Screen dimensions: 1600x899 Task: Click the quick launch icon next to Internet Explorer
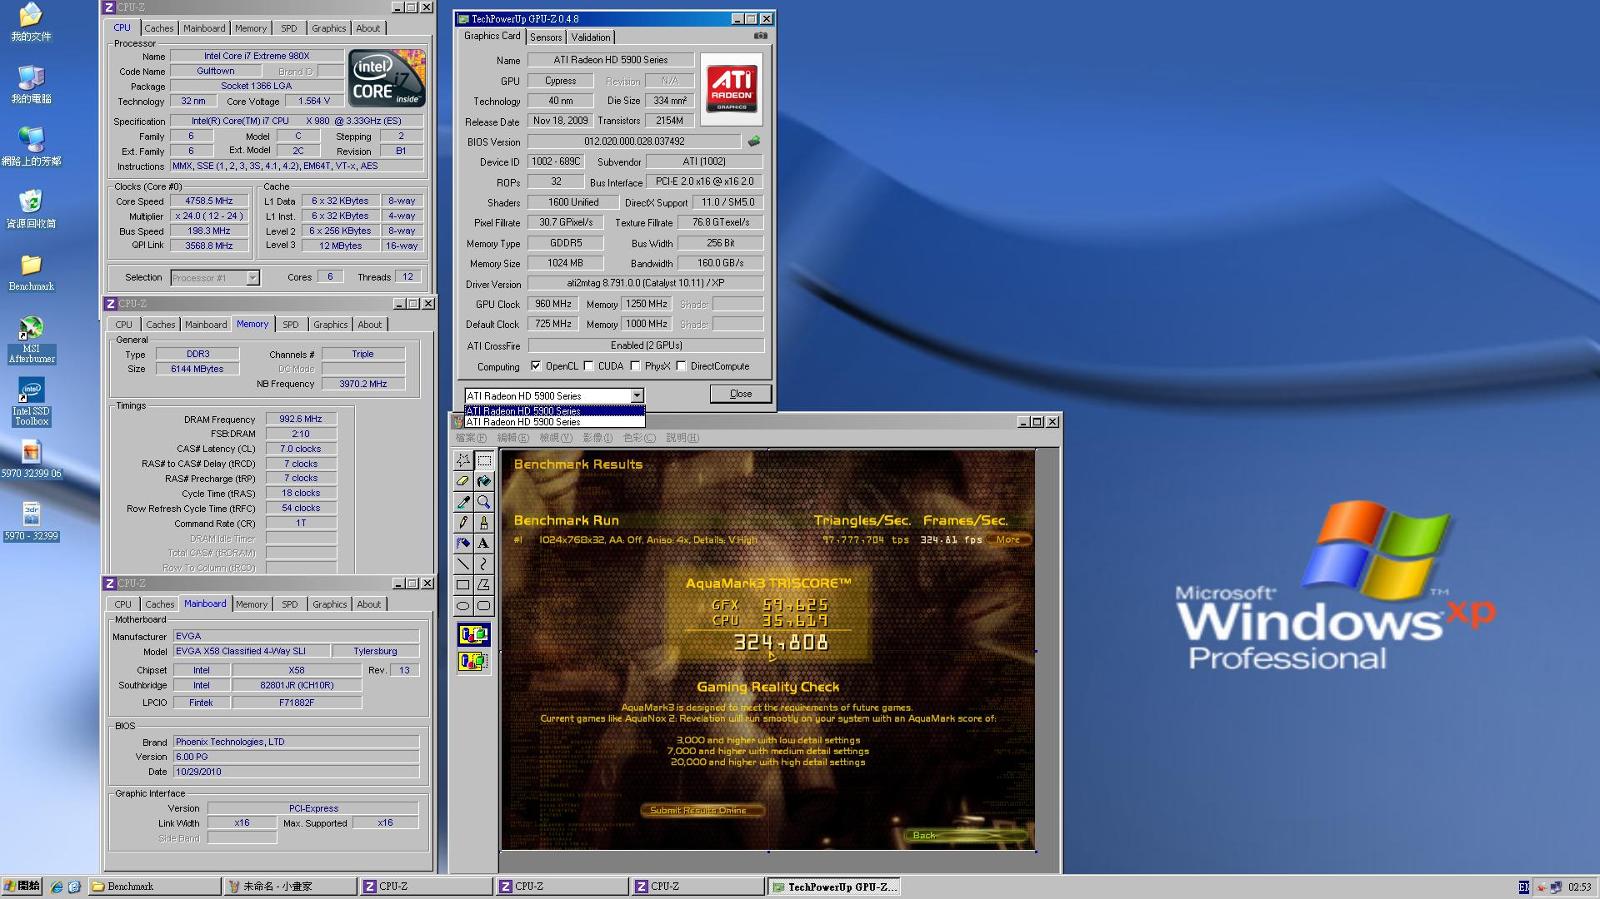(74, 887)
